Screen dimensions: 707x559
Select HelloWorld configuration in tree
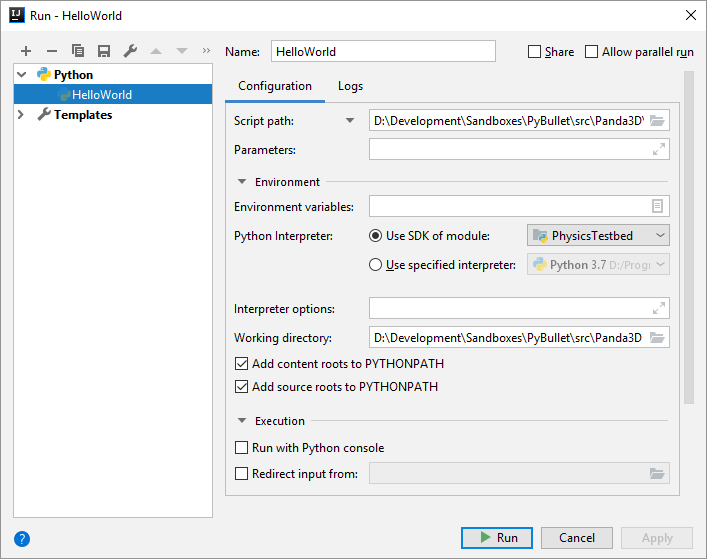pyautogui.click(x=101, y=95)
